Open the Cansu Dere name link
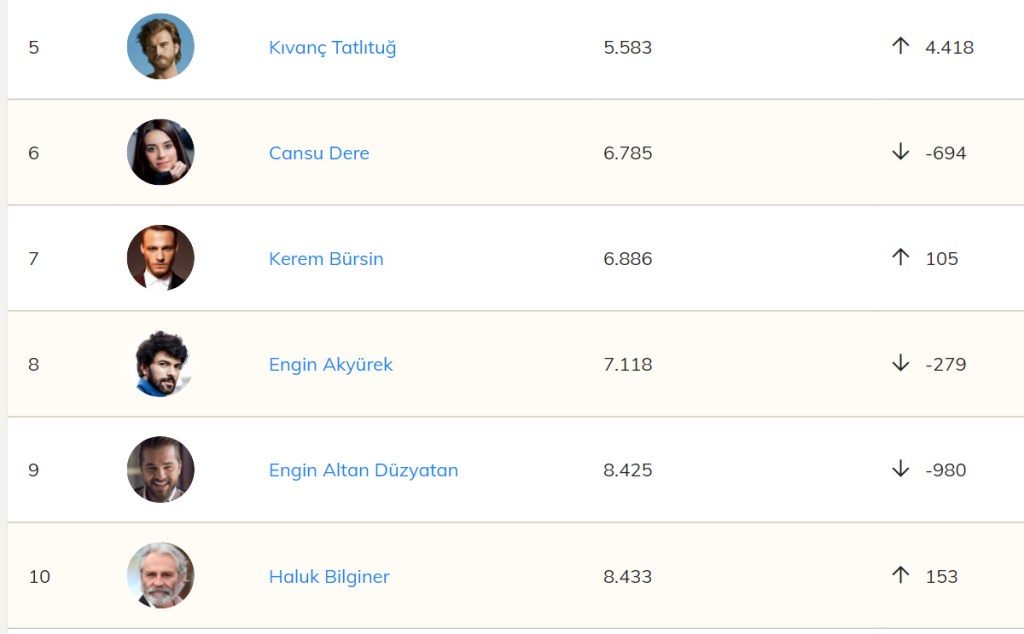The width and height of the screenshot is (1024, 634). pos(319,153)
